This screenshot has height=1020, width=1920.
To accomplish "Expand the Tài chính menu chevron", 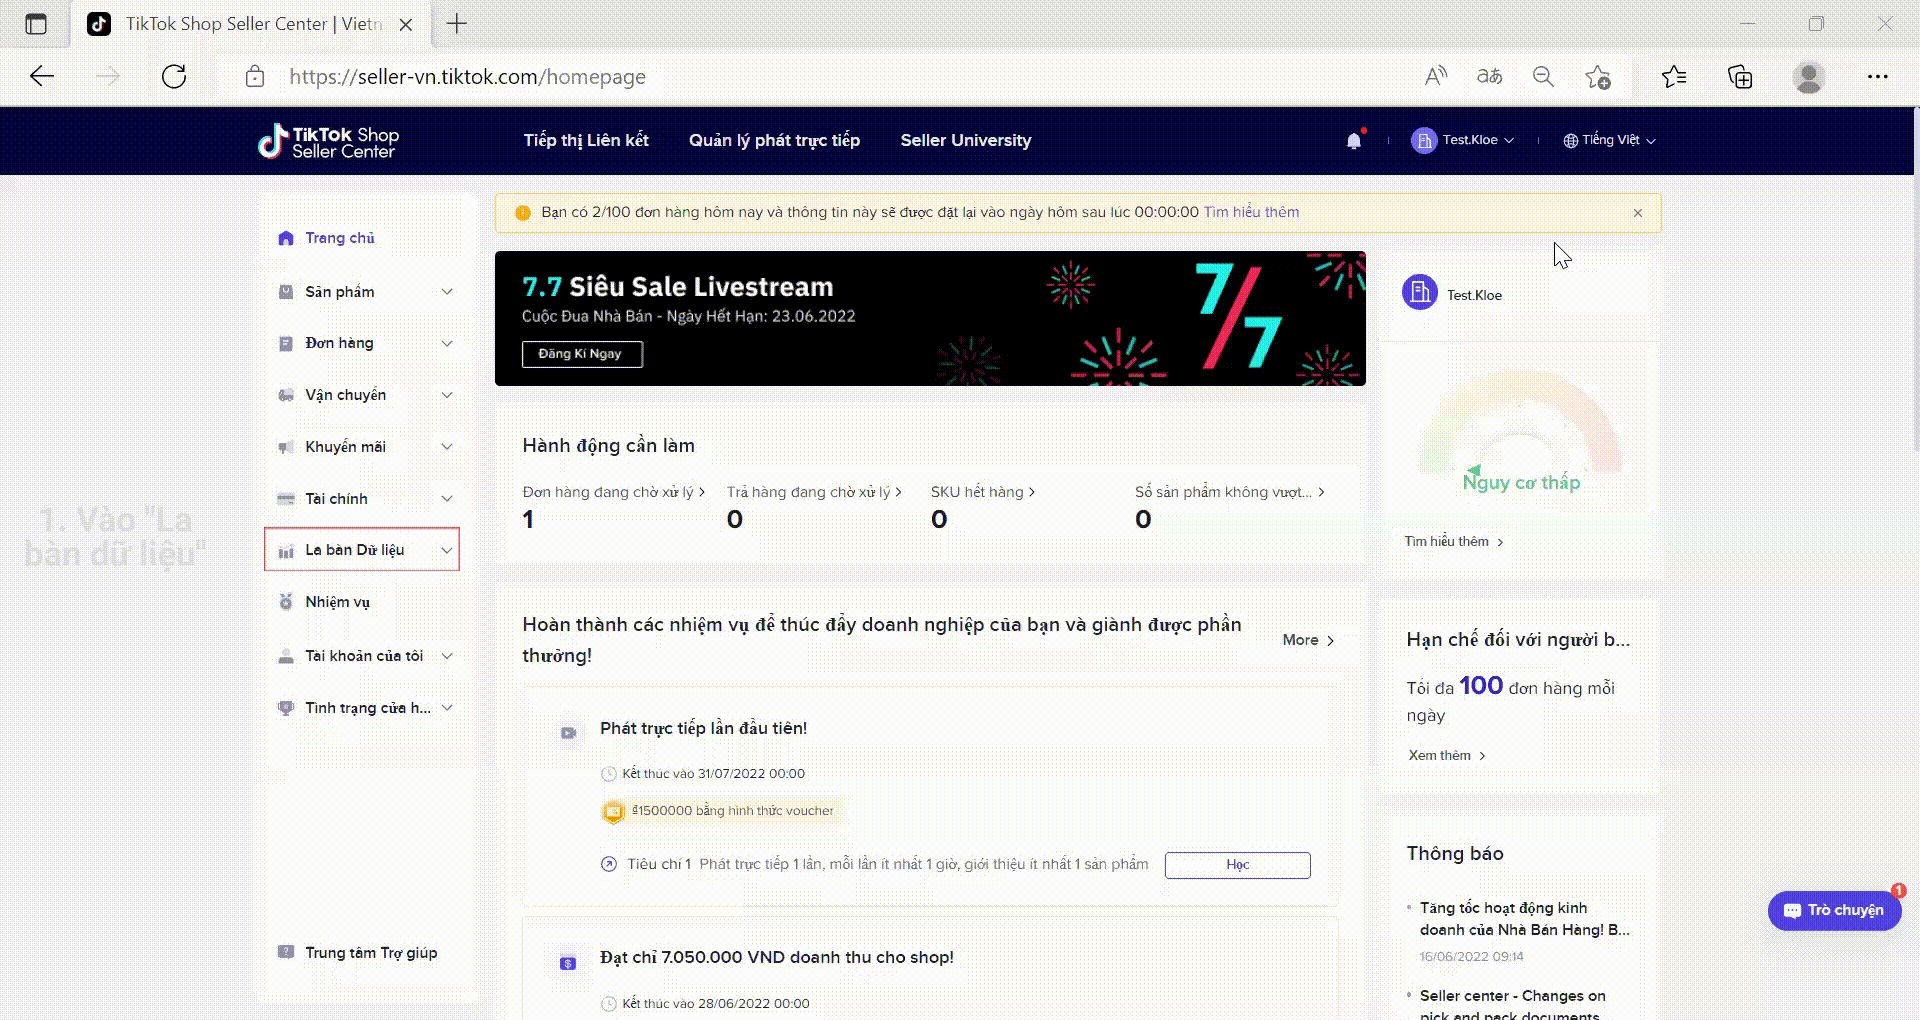I will pos(447,499).
